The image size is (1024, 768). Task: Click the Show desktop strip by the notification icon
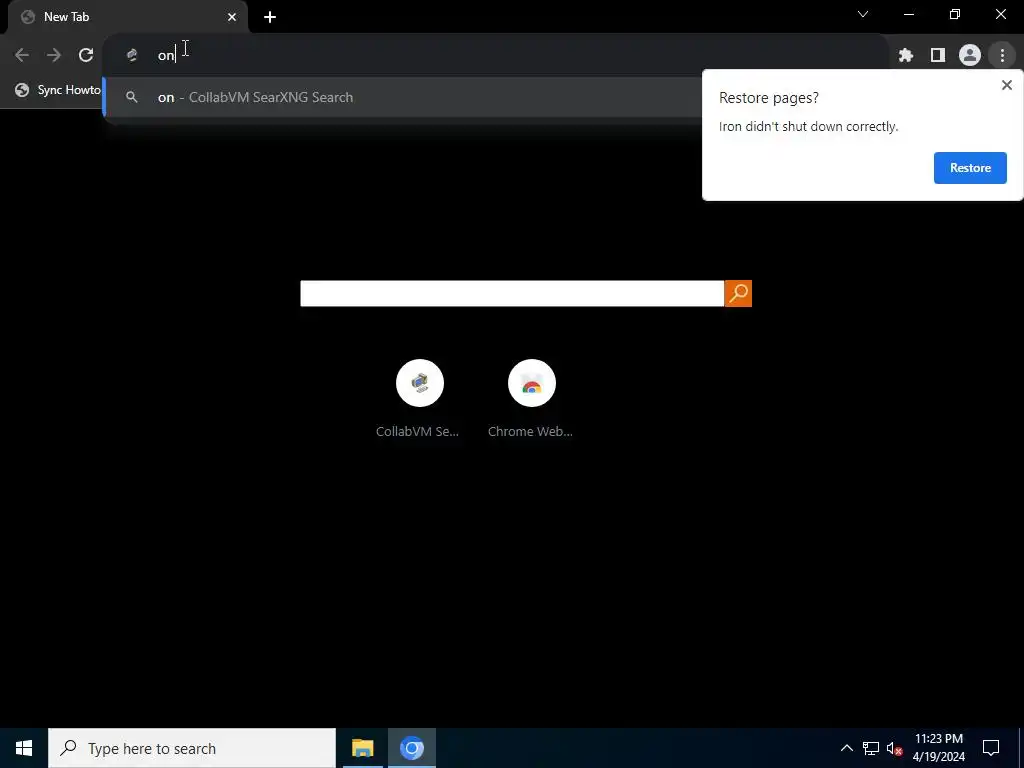click(1021, 748)
